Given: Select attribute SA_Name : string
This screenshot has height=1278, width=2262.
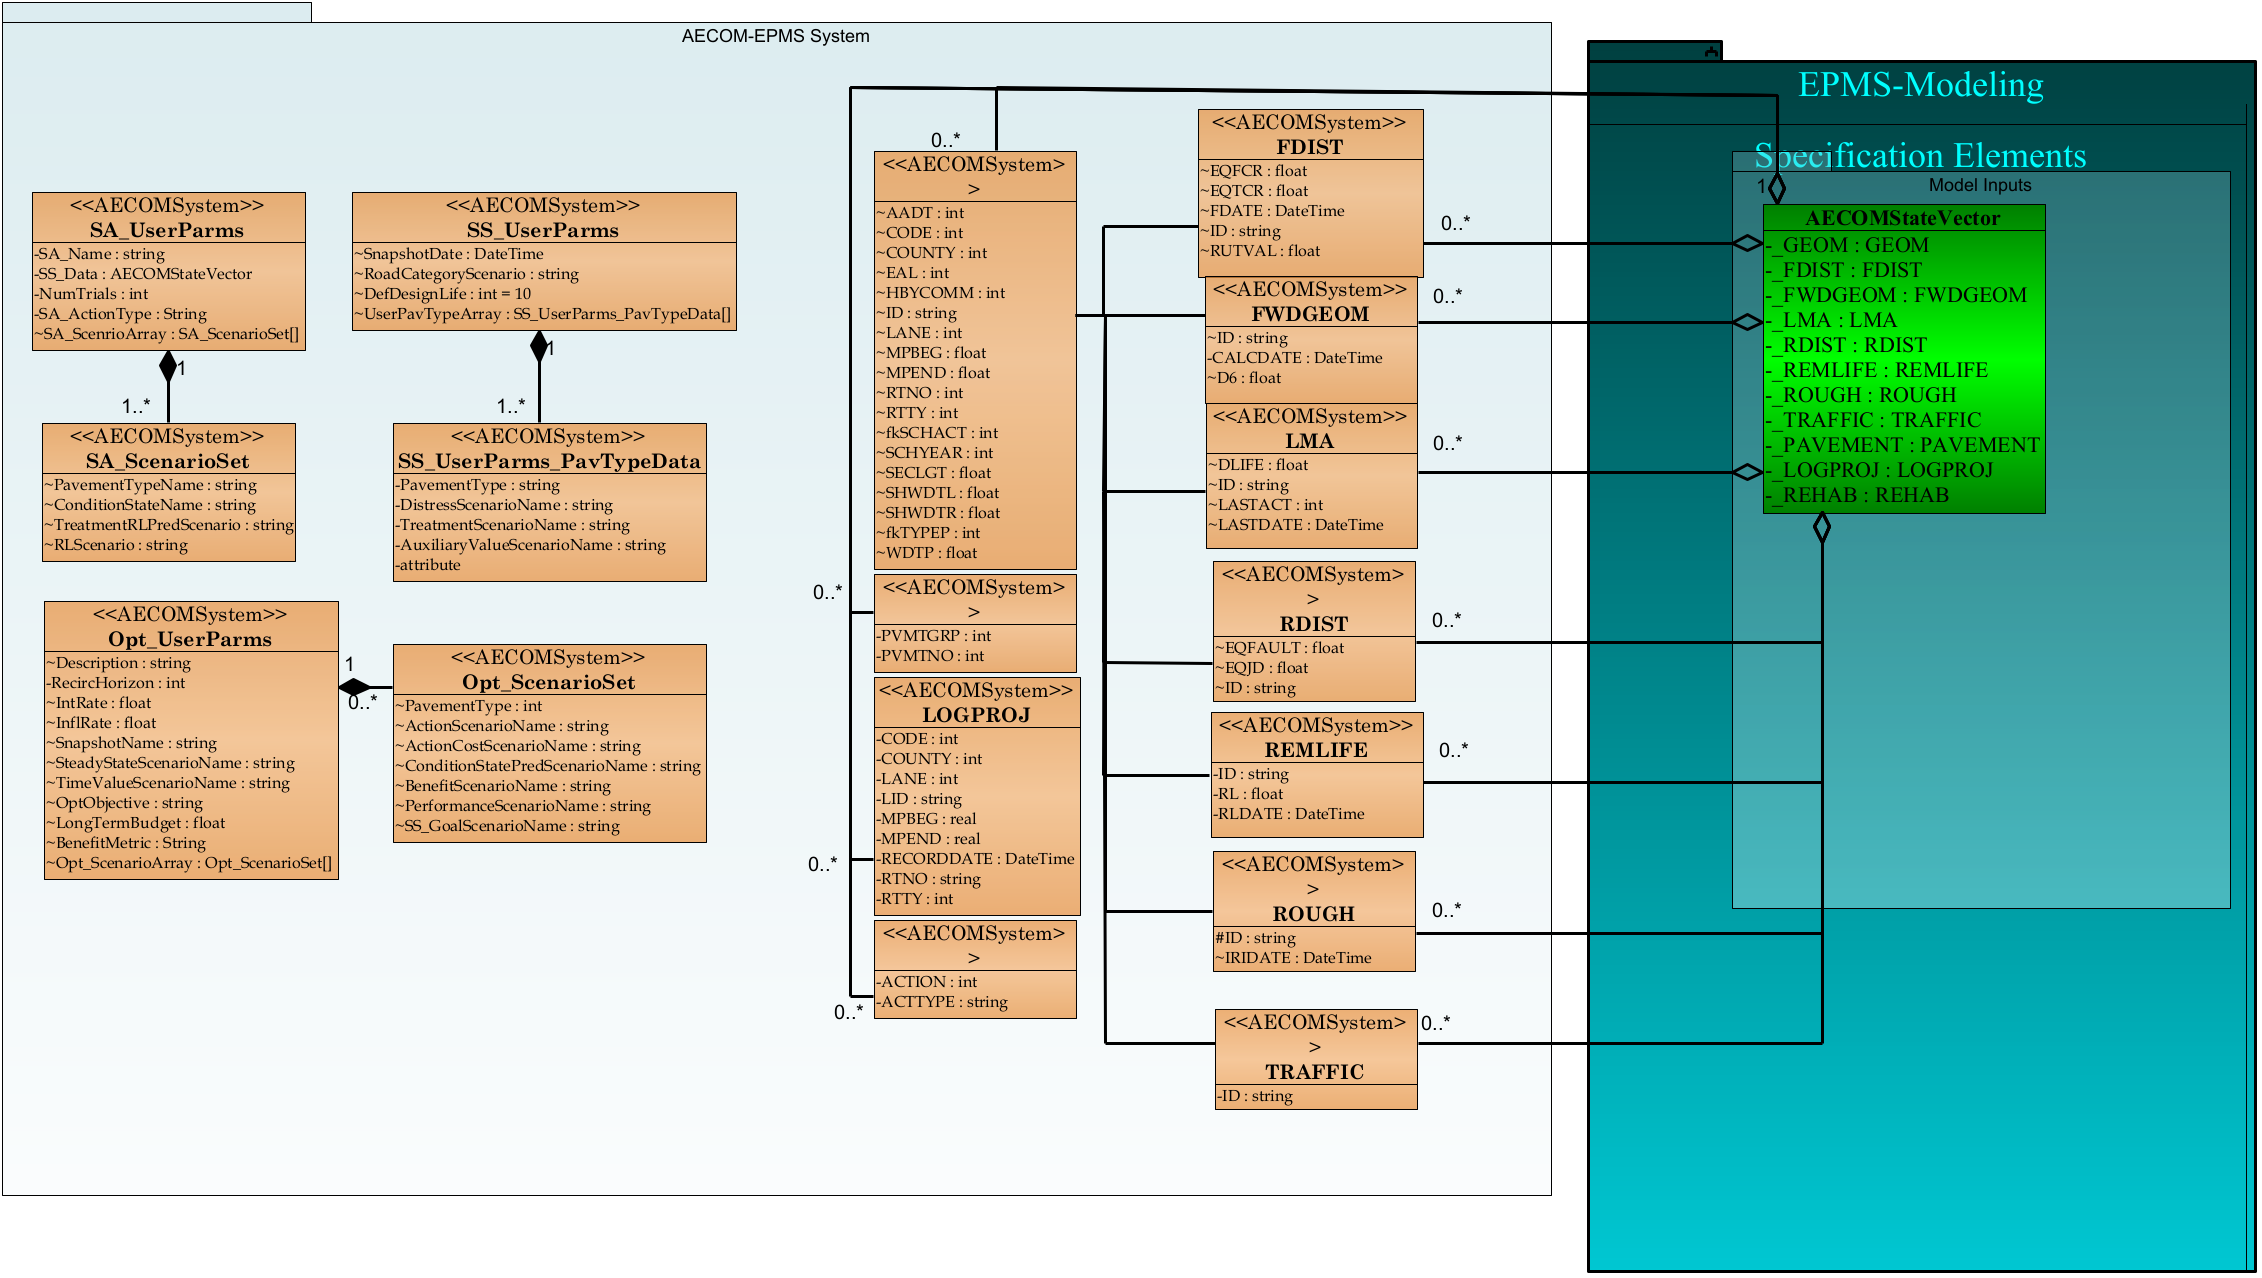Looking at the screenshot, I should [x=100, y=254].
